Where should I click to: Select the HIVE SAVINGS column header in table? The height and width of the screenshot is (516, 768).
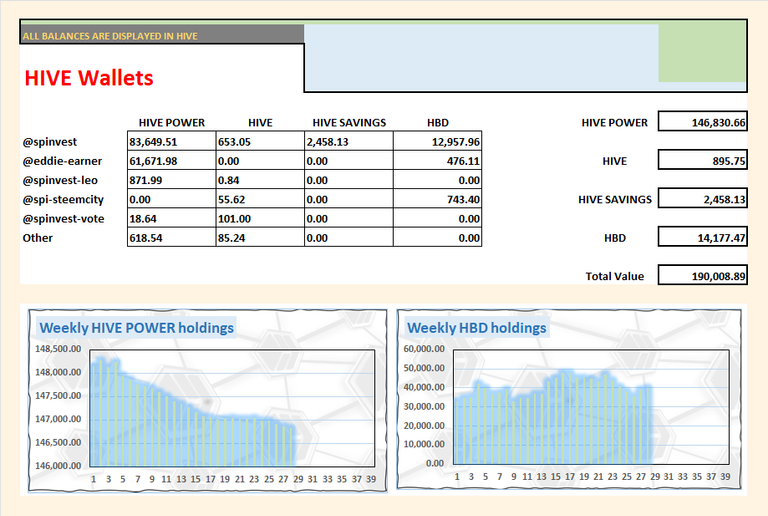tap(349, 122)
